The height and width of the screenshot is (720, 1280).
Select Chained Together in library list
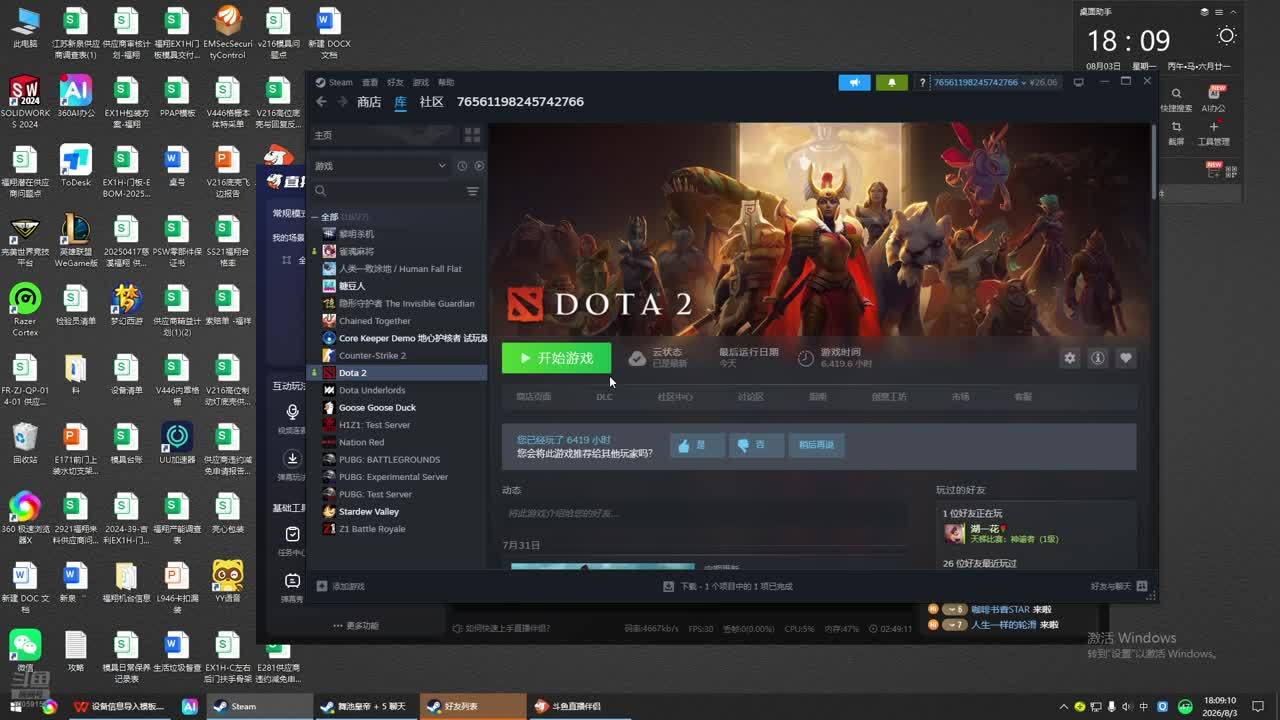point(399,321)
